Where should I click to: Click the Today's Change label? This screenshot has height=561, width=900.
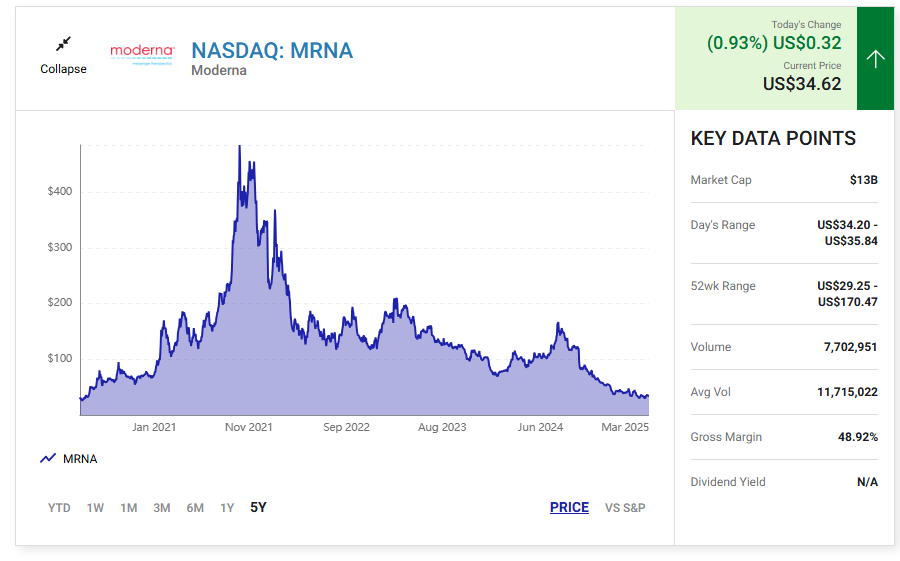(806, 25)
